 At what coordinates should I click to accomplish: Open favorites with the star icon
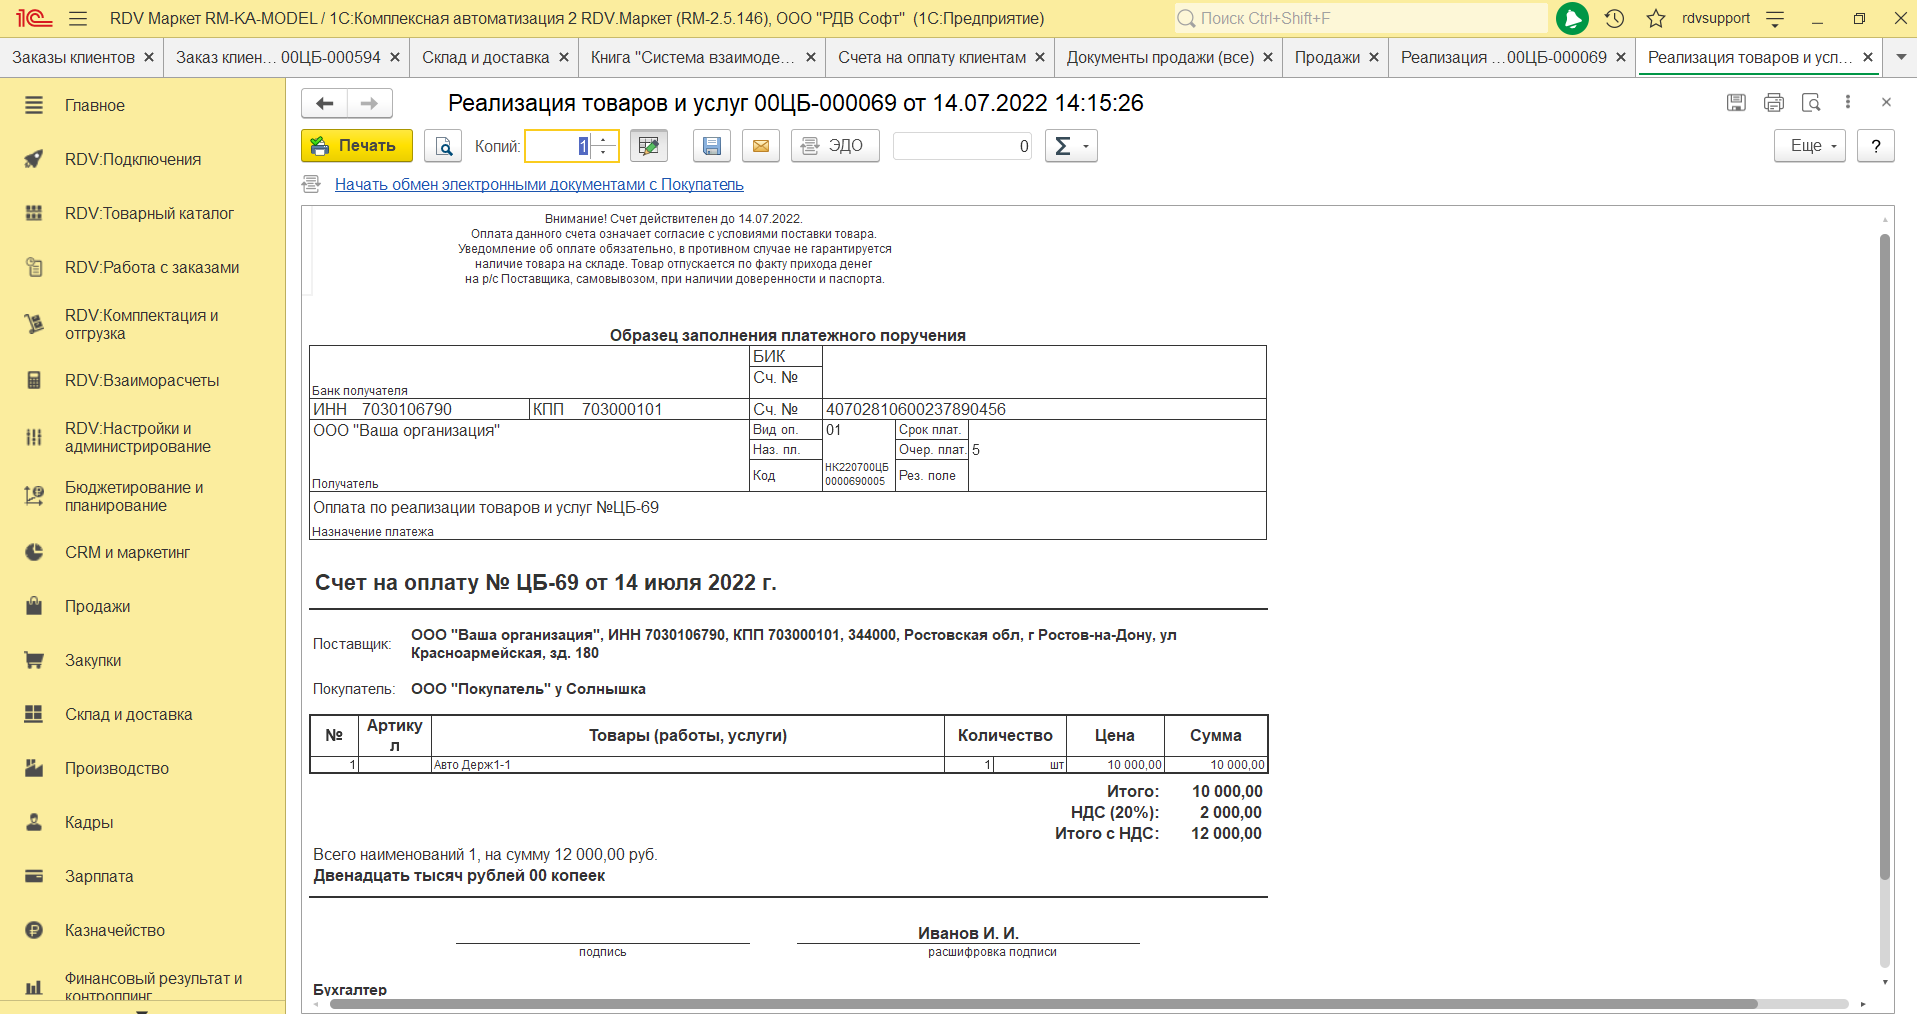pos(1656,18)
